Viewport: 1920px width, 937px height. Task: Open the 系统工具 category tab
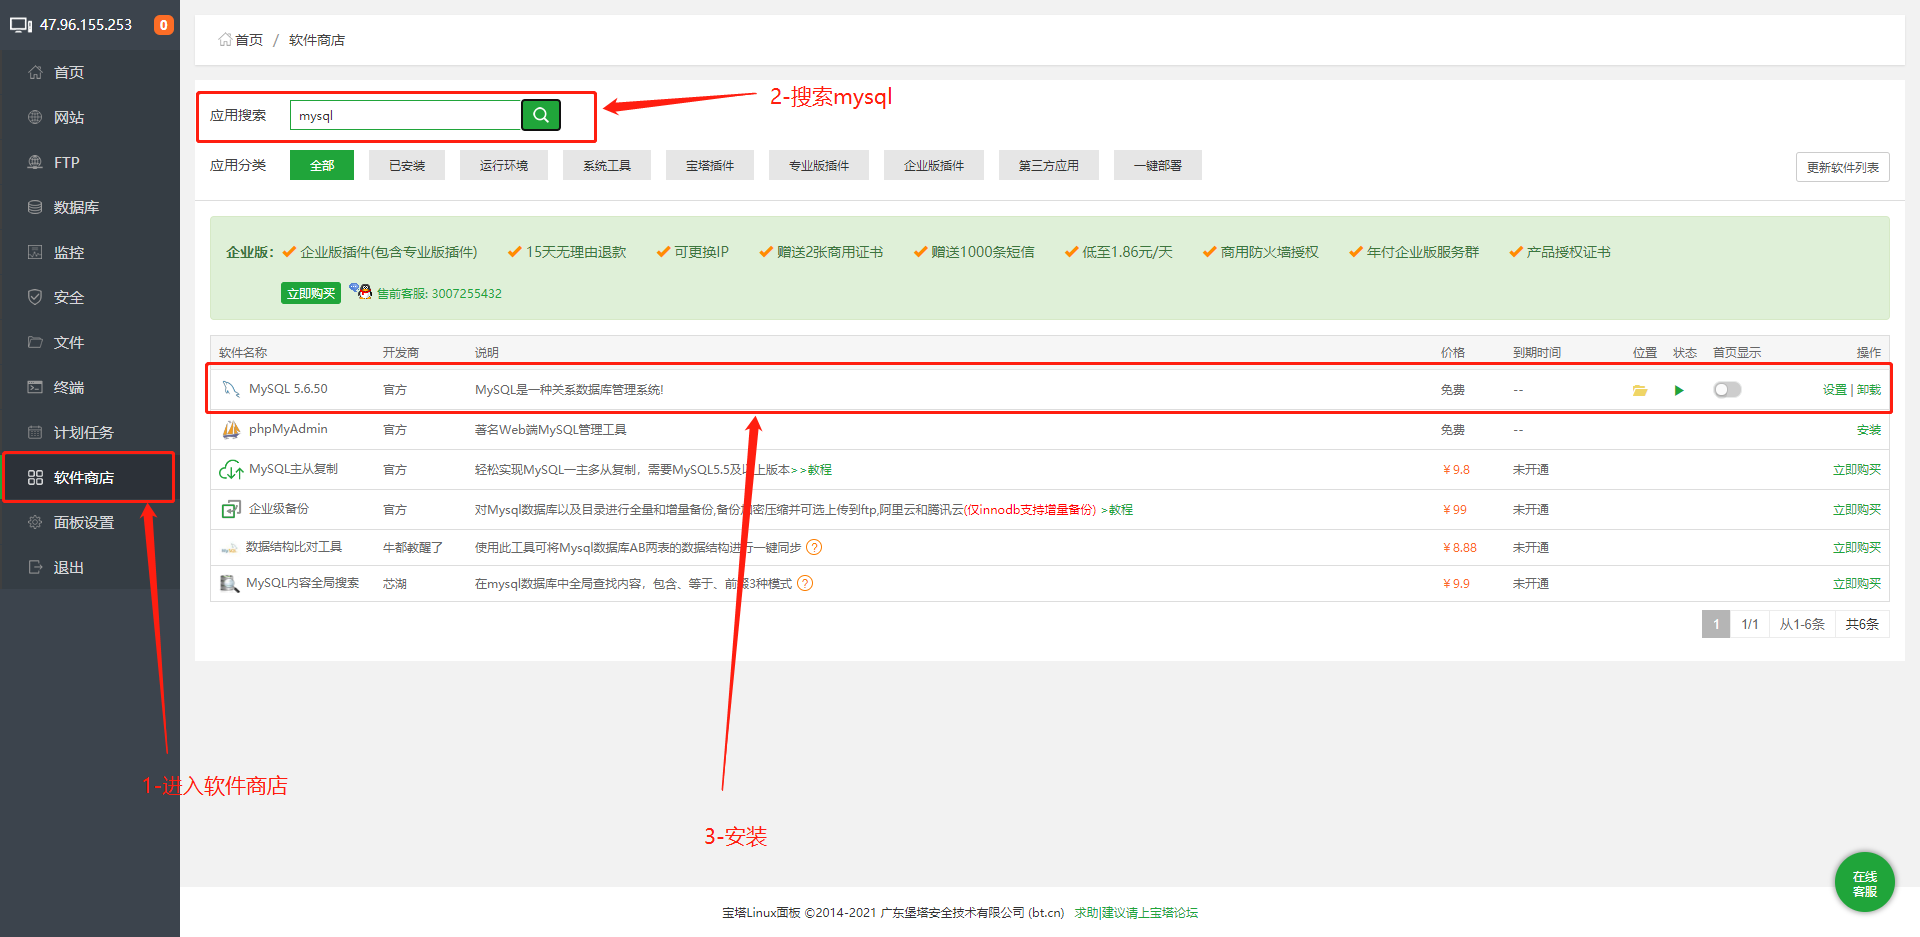pos(607,165)
